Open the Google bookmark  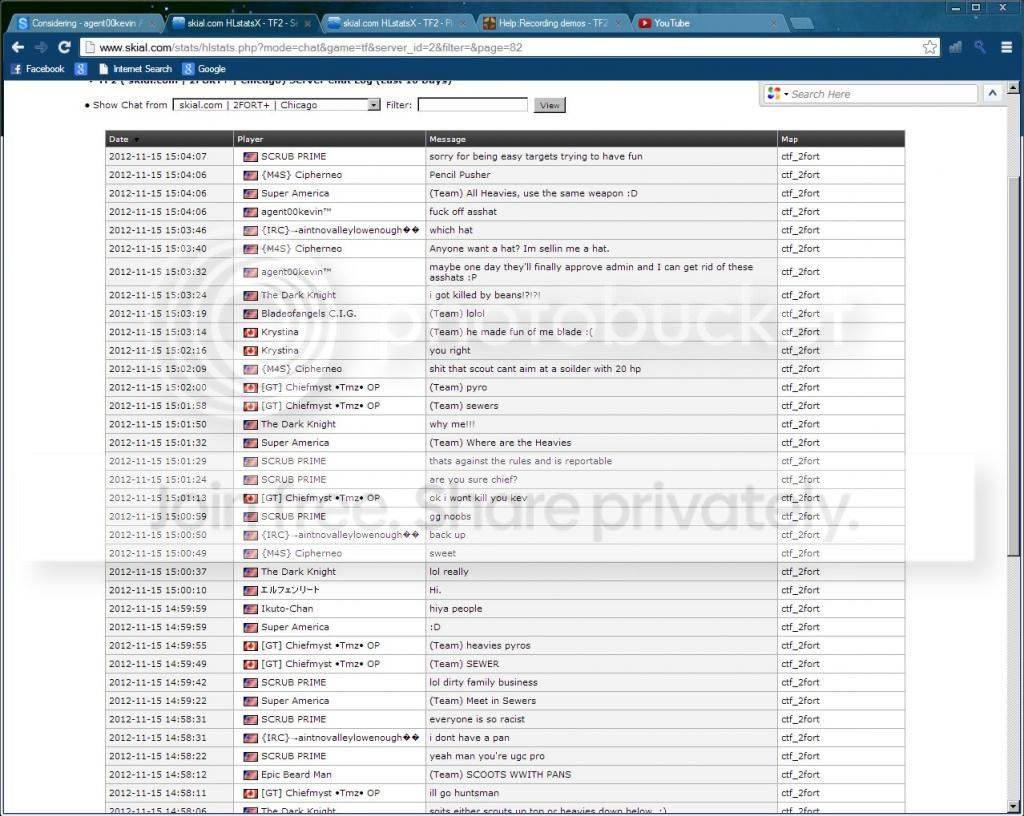[x=204, y=69]
